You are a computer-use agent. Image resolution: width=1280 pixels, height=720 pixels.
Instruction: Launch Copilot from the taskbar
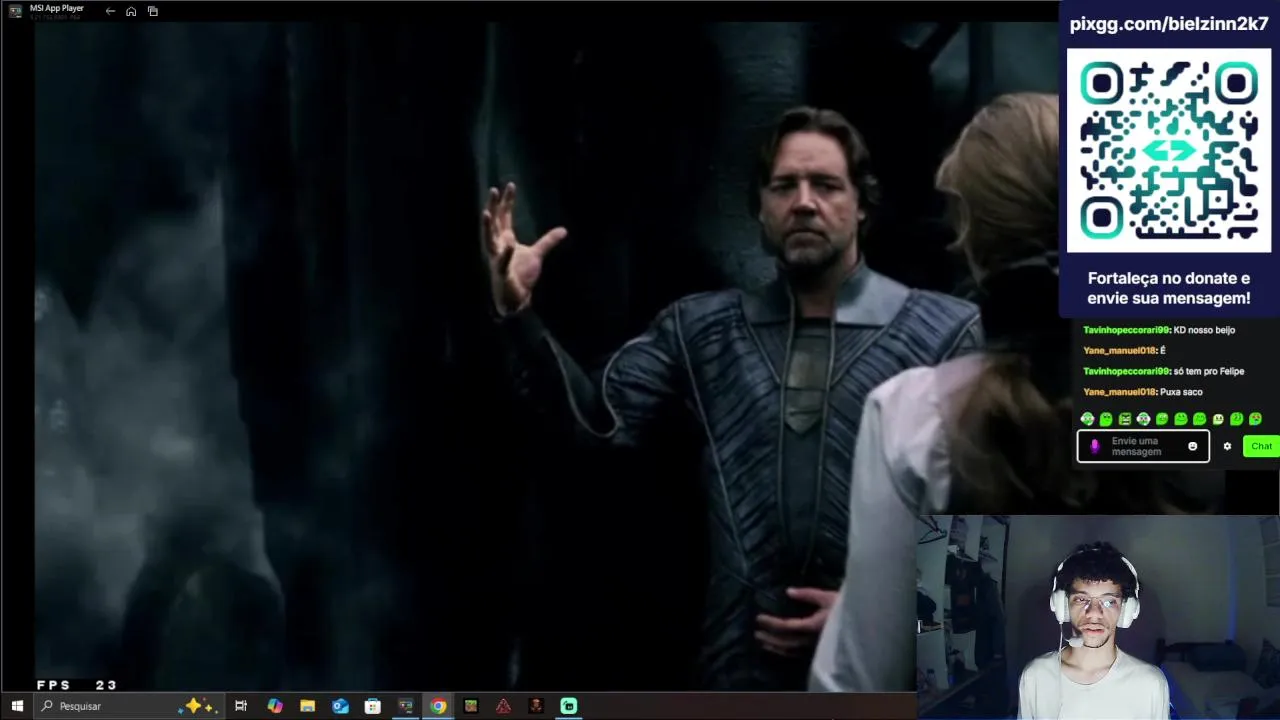pos(275,706)
